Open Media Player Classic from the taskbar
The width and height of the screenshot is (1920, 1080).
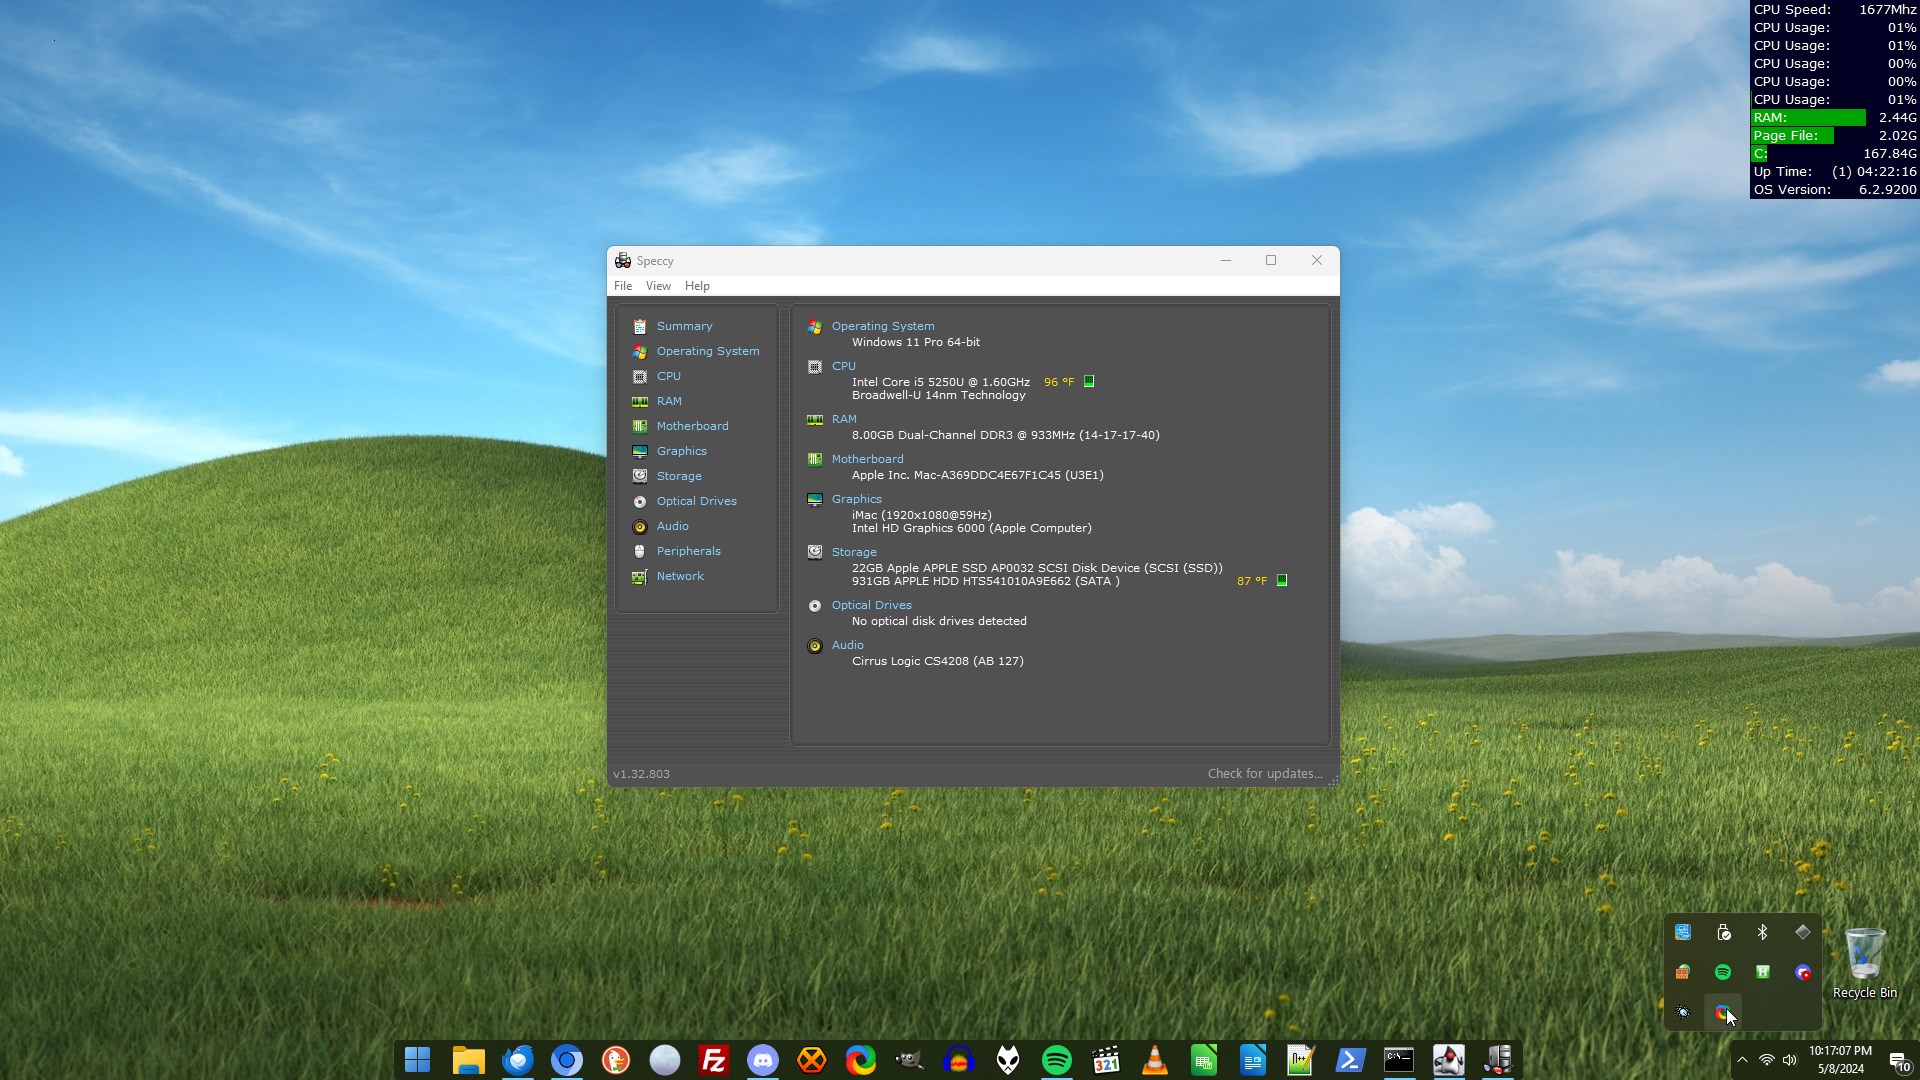[x=1106, y=1060]
